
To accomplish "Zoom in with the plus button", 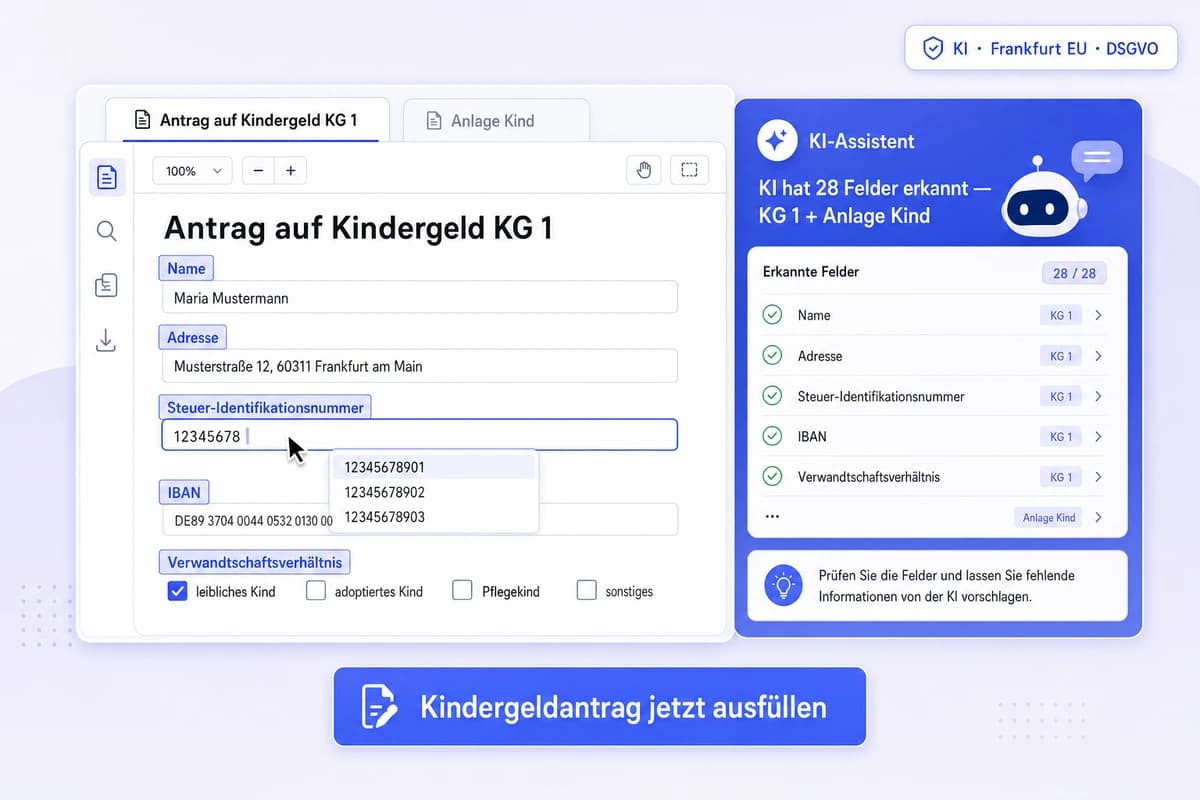I will coord(290,171).
